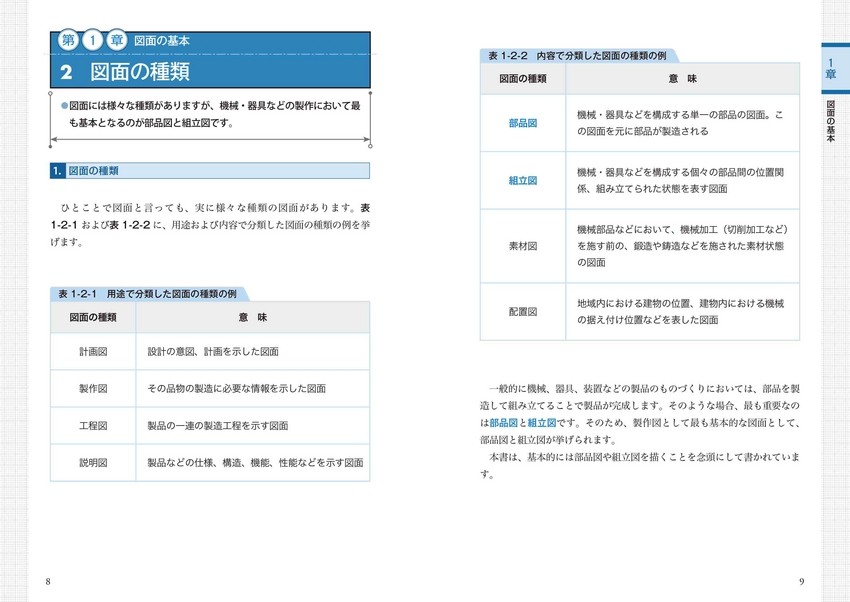Click the cell '製品の一連の製造工程を示す図面'
This screenshot has width=850, height=602.
tap(253, 425)
